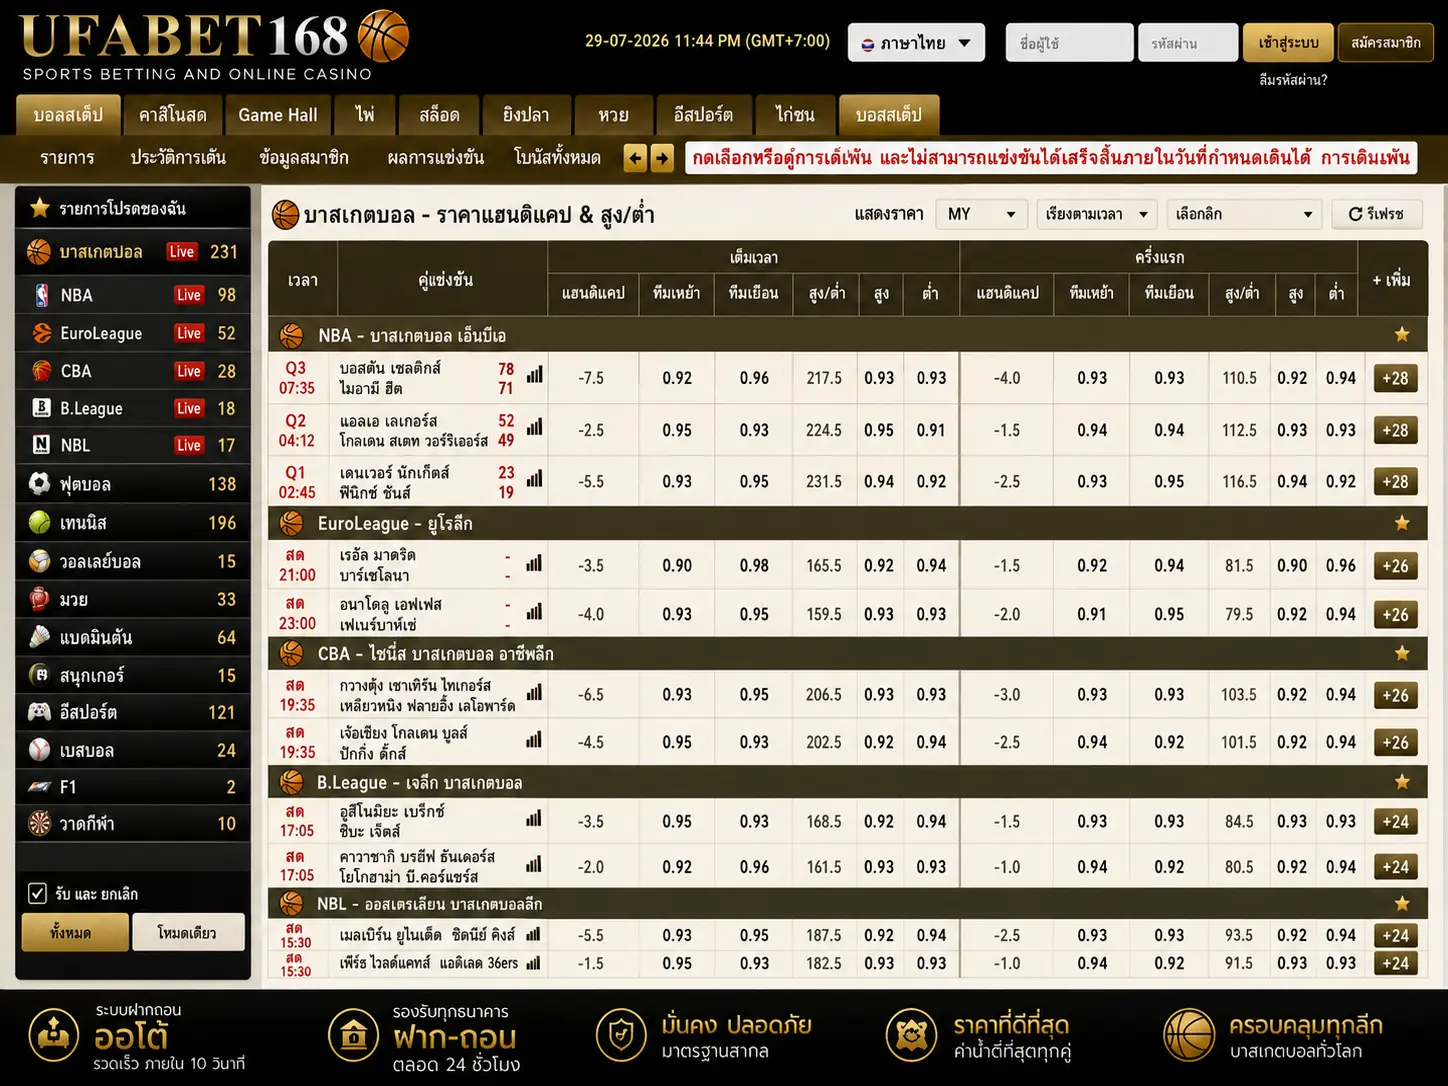Expand +28 more markets for LA Lakers

[x=1395, y=430]
